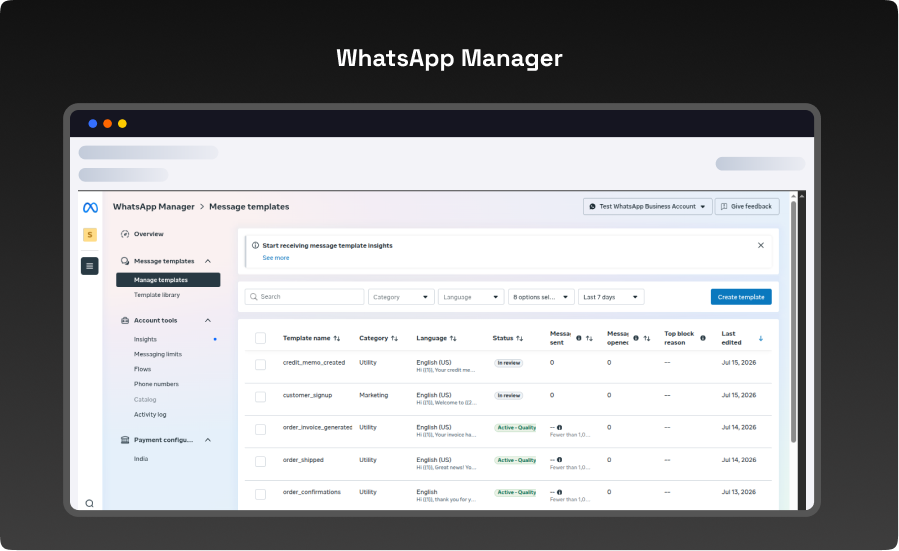The width and height of the screenshot is (899, 551).
Task: Open Phone numbers in sidebar
Action: point(157,384)
